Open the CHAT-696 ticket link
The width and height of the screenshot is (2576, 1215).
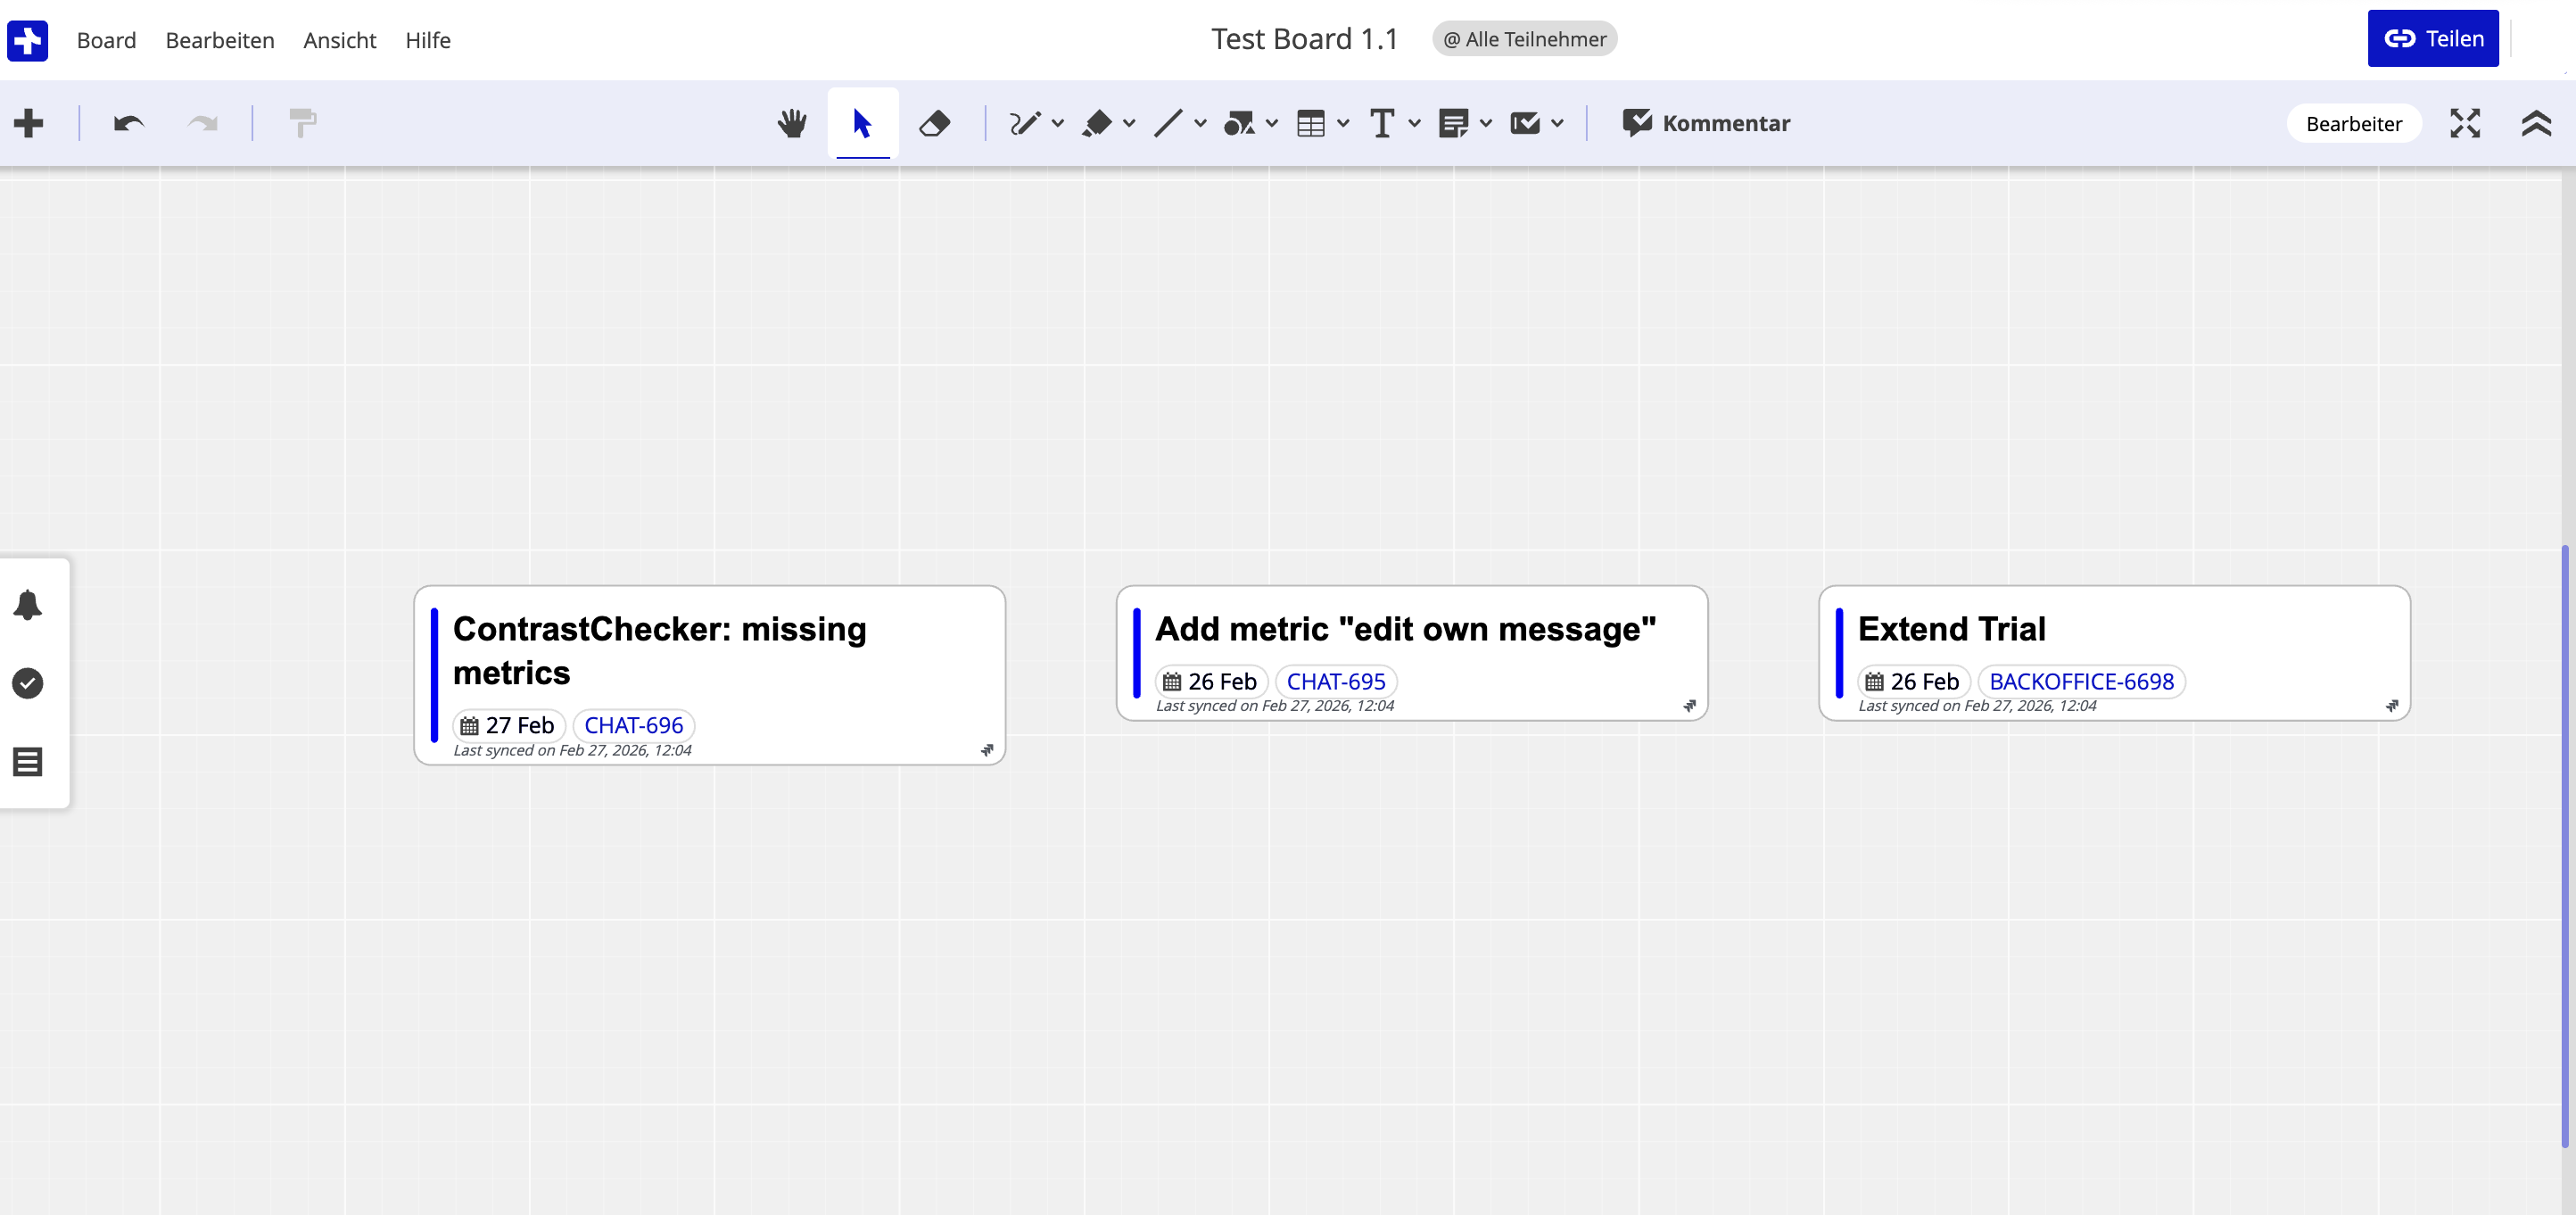coord(632,725)
